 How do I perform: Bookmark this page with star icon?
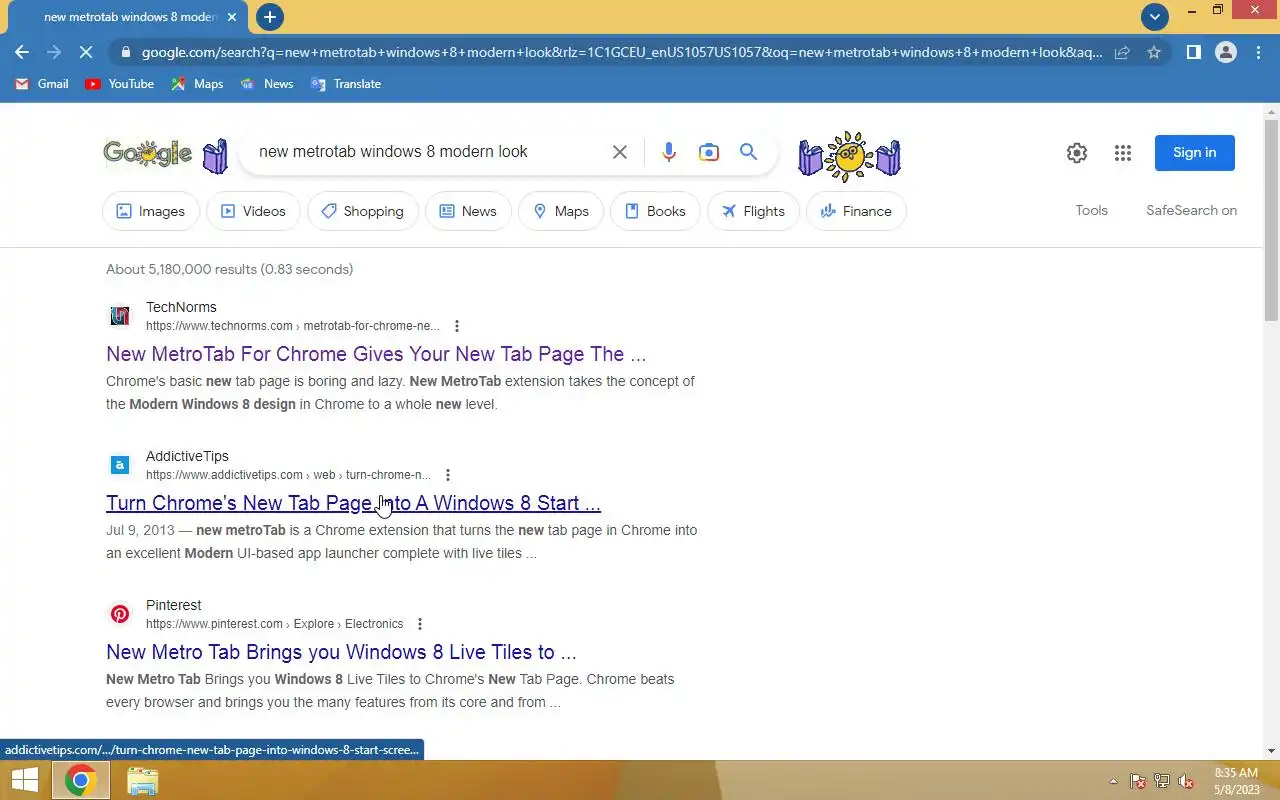(1154, 52)
